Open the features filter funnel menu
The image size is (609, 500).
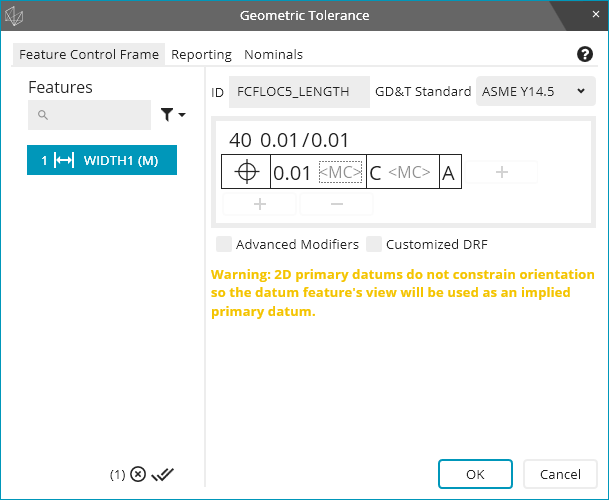point(172,116)
